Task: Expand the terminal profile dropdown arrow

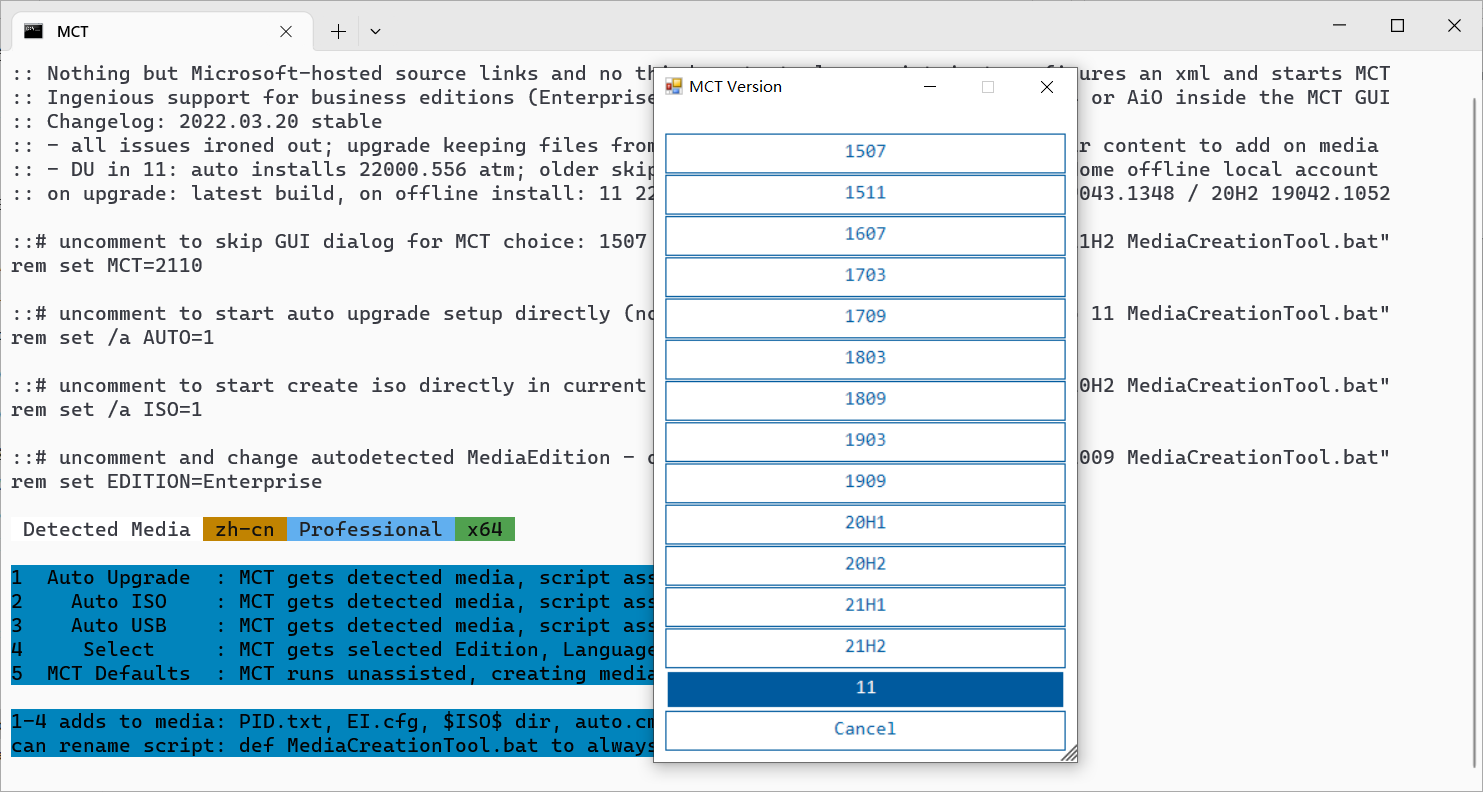Action: pyautogui.click(x=375, y=31)
